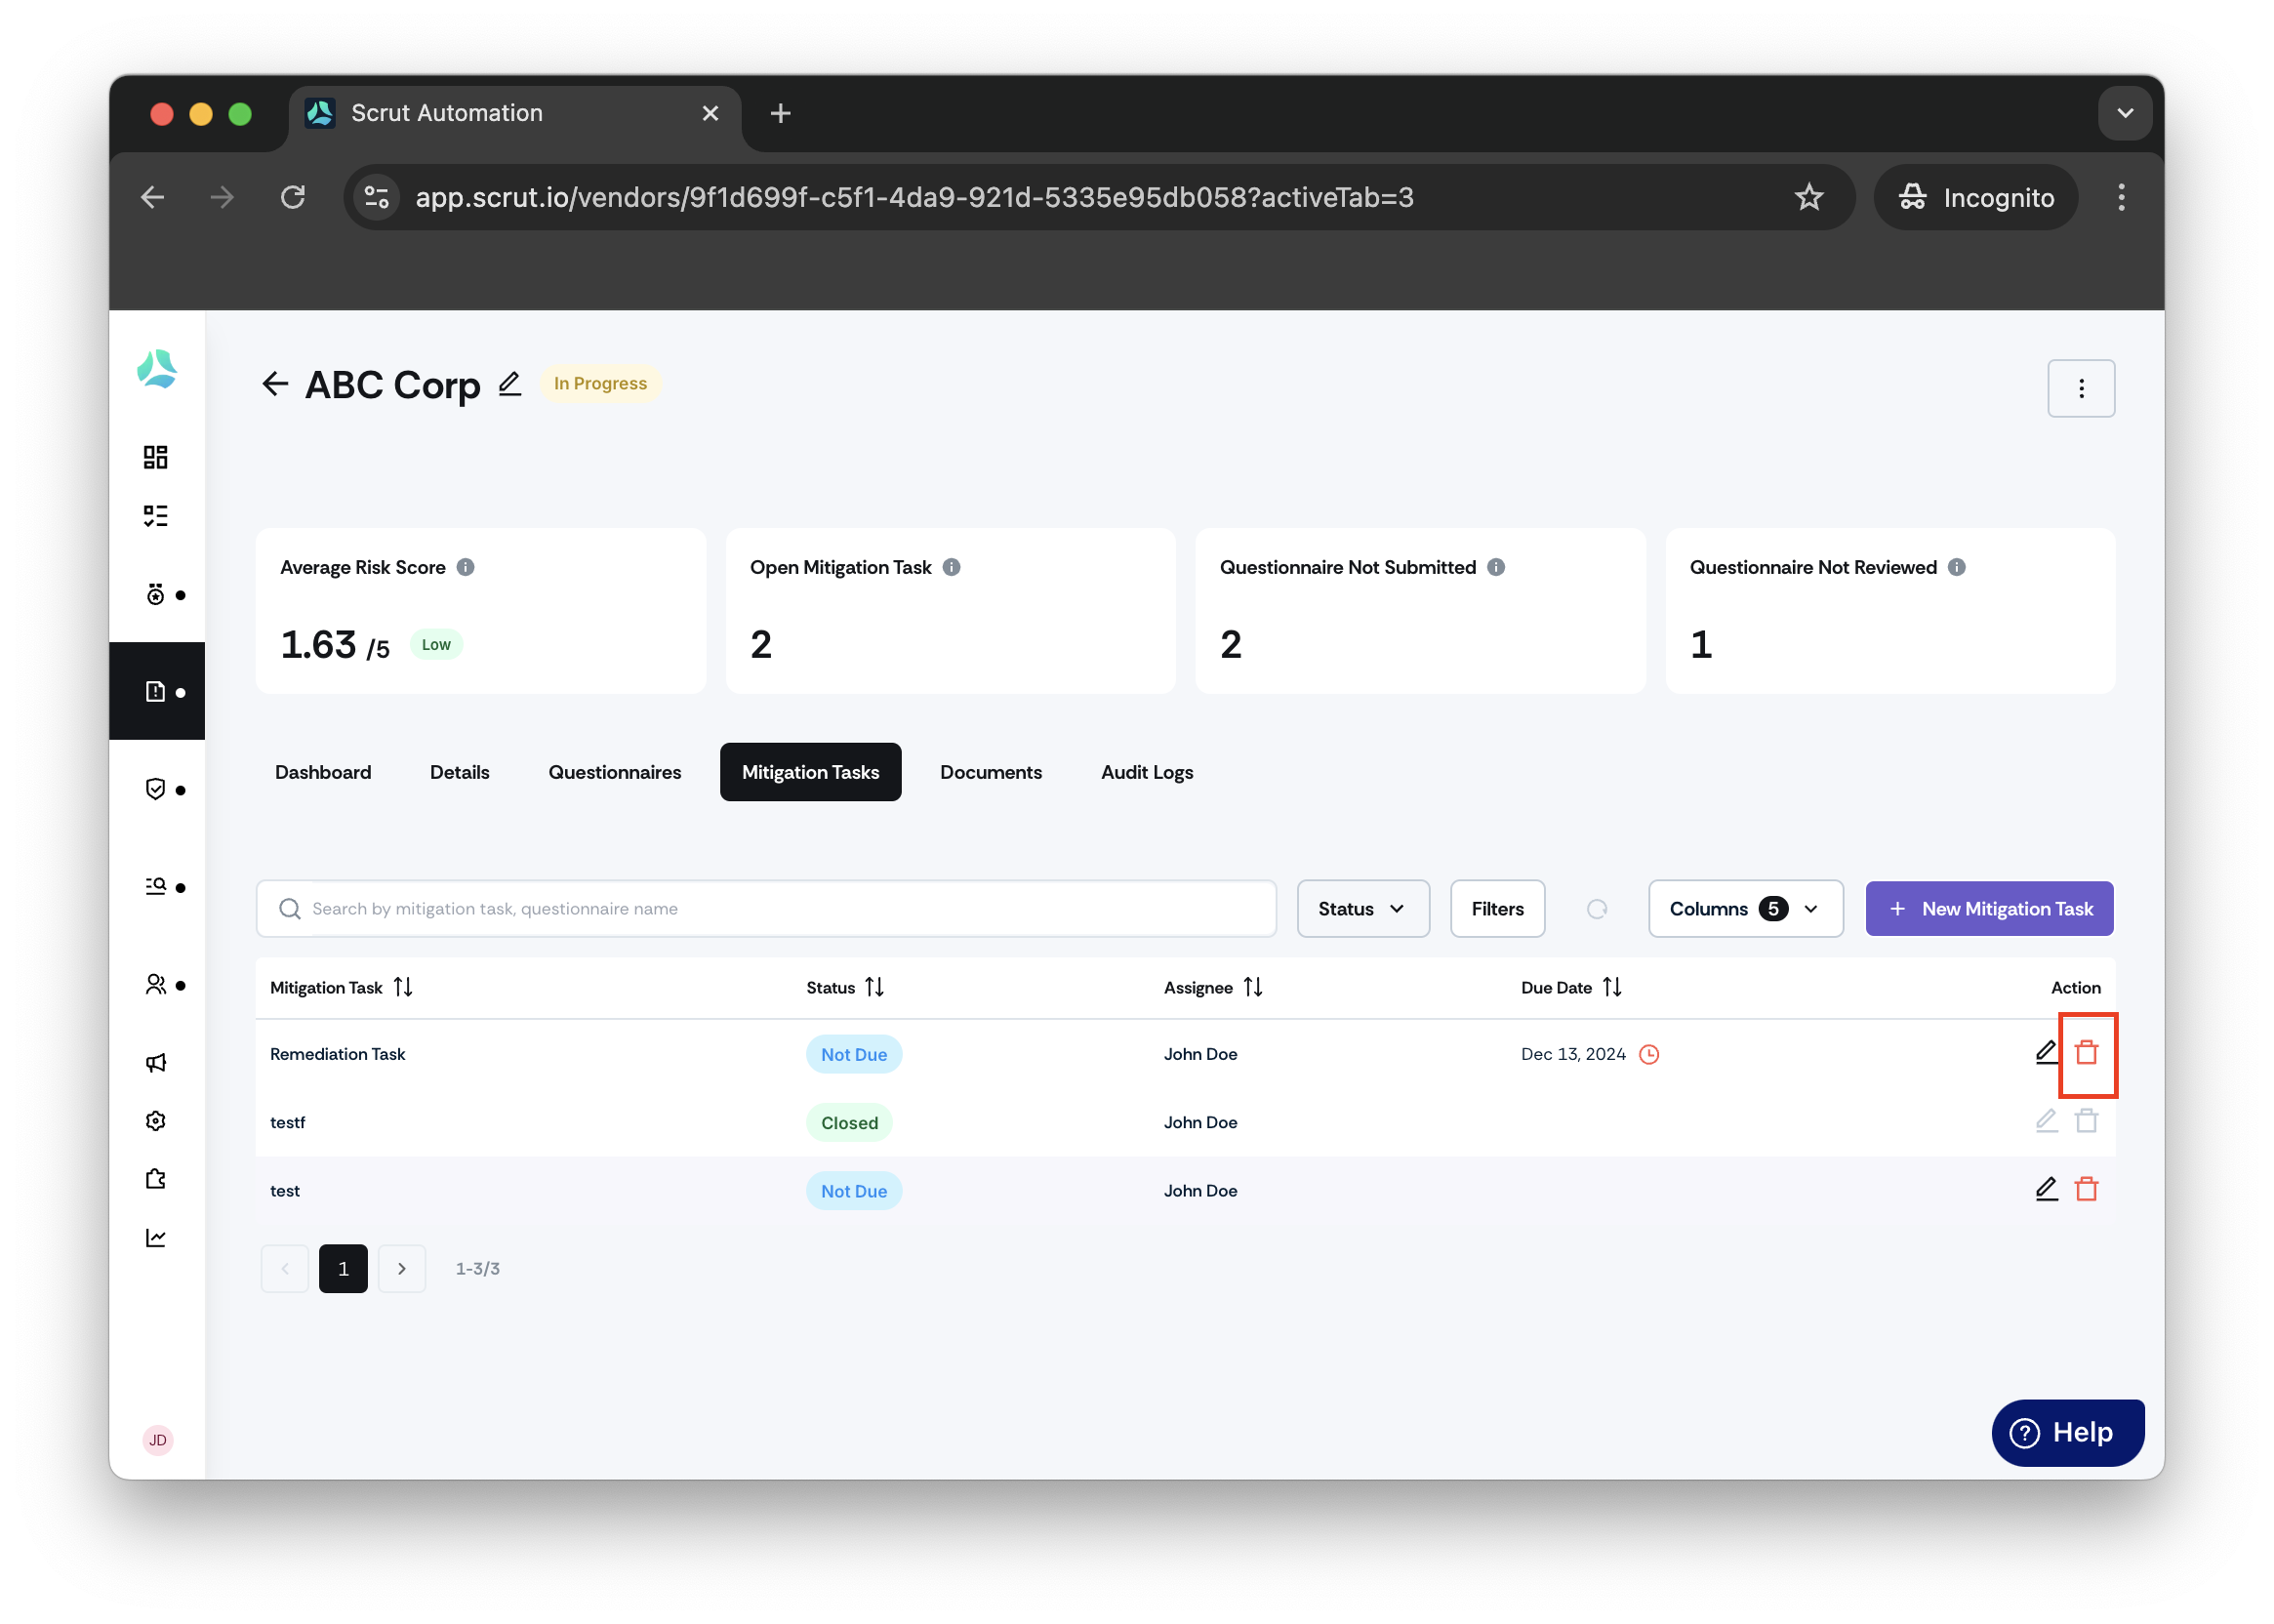Open the Columns 5 dropdown
The width and height of the screenshot is (2274, 1624).
pyautogui.click(x=1746, y=909)
